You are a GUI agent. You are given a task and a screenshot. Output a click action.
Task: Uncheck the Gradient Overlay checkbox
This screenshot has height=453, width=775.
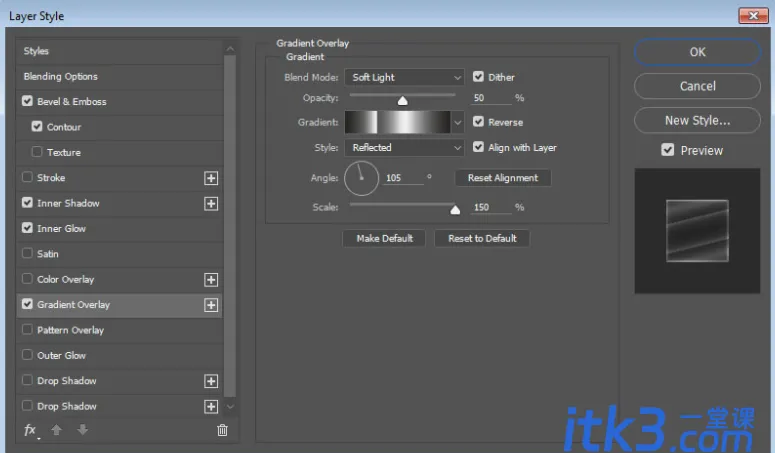coord(27,304)
